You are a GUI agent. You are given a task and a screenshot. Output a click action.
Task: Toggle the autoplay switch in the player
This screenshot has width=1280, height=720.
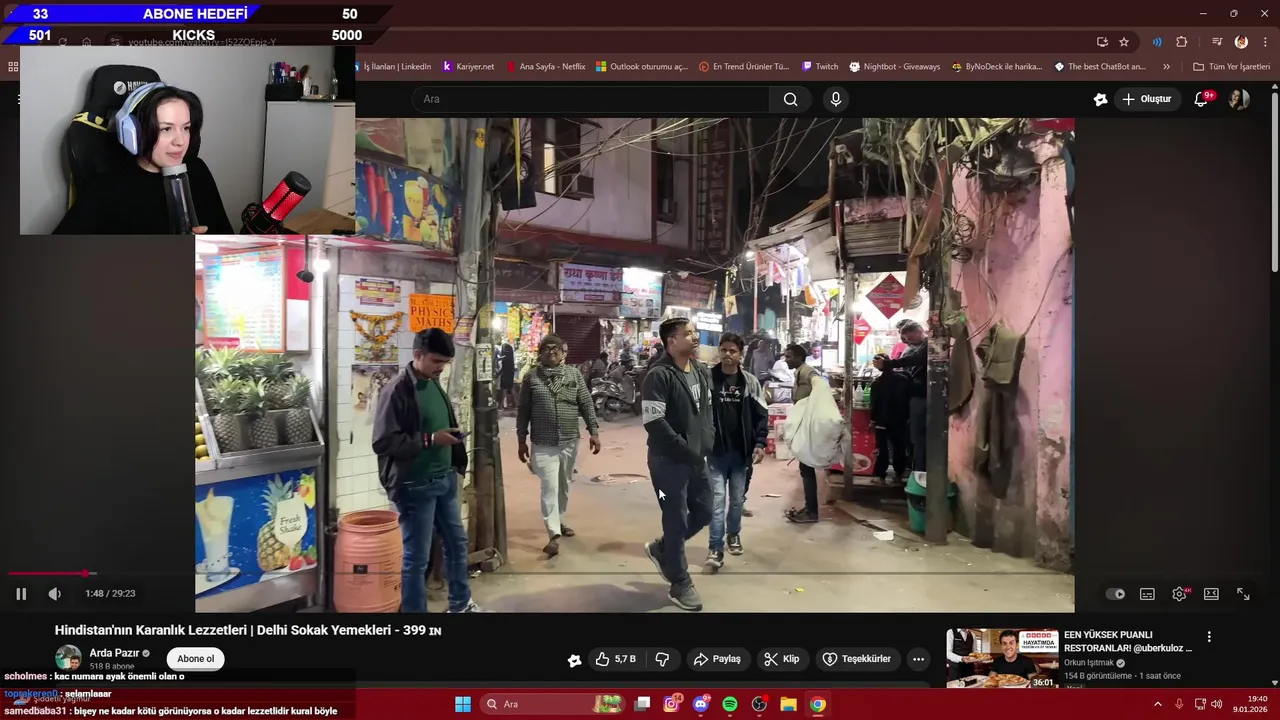click(x=1115, y=594)
